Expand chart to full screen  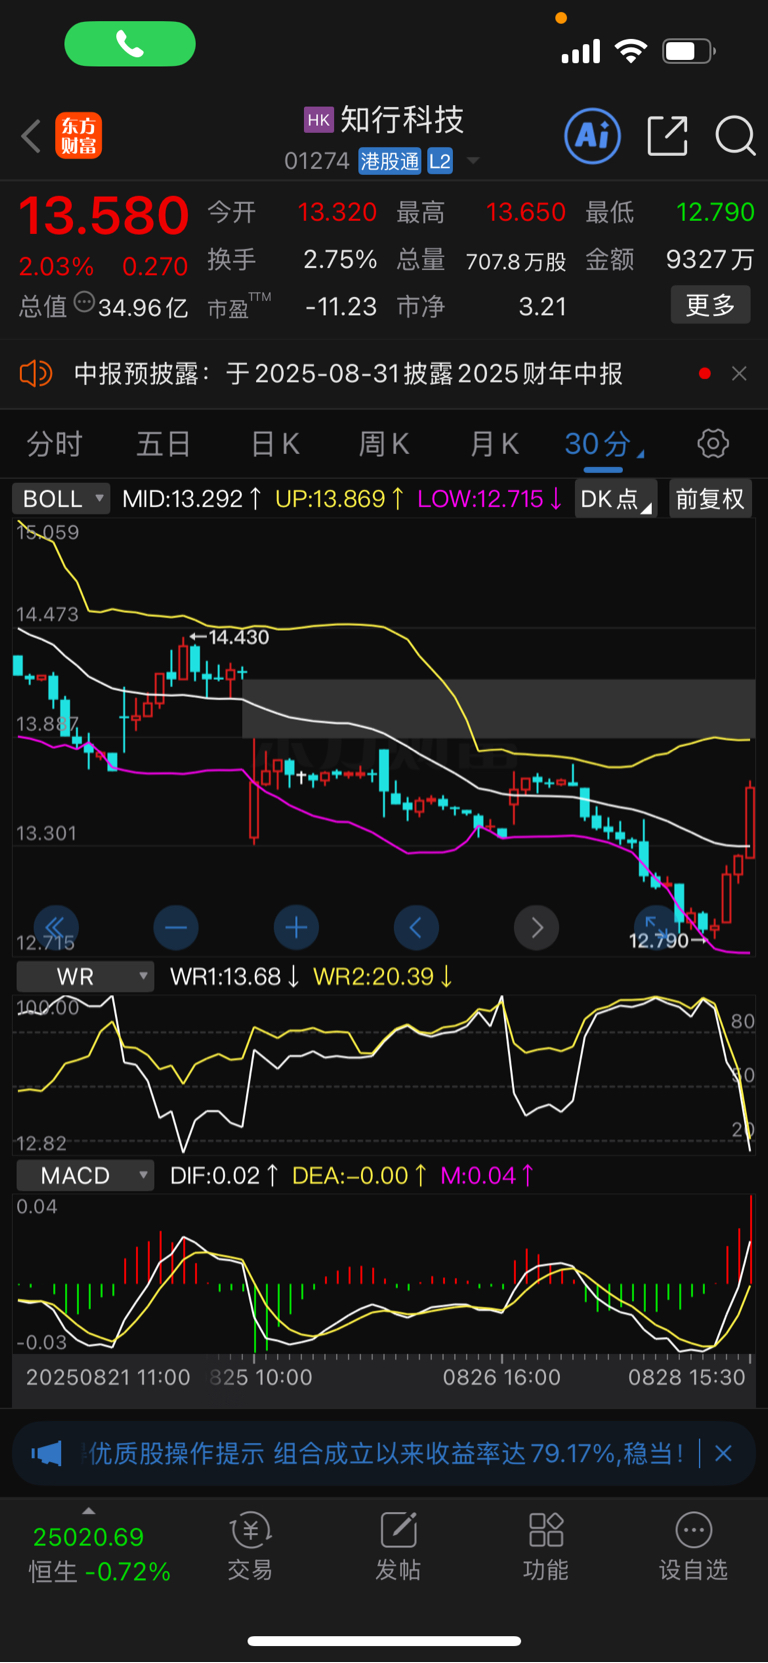pos(656,928)
